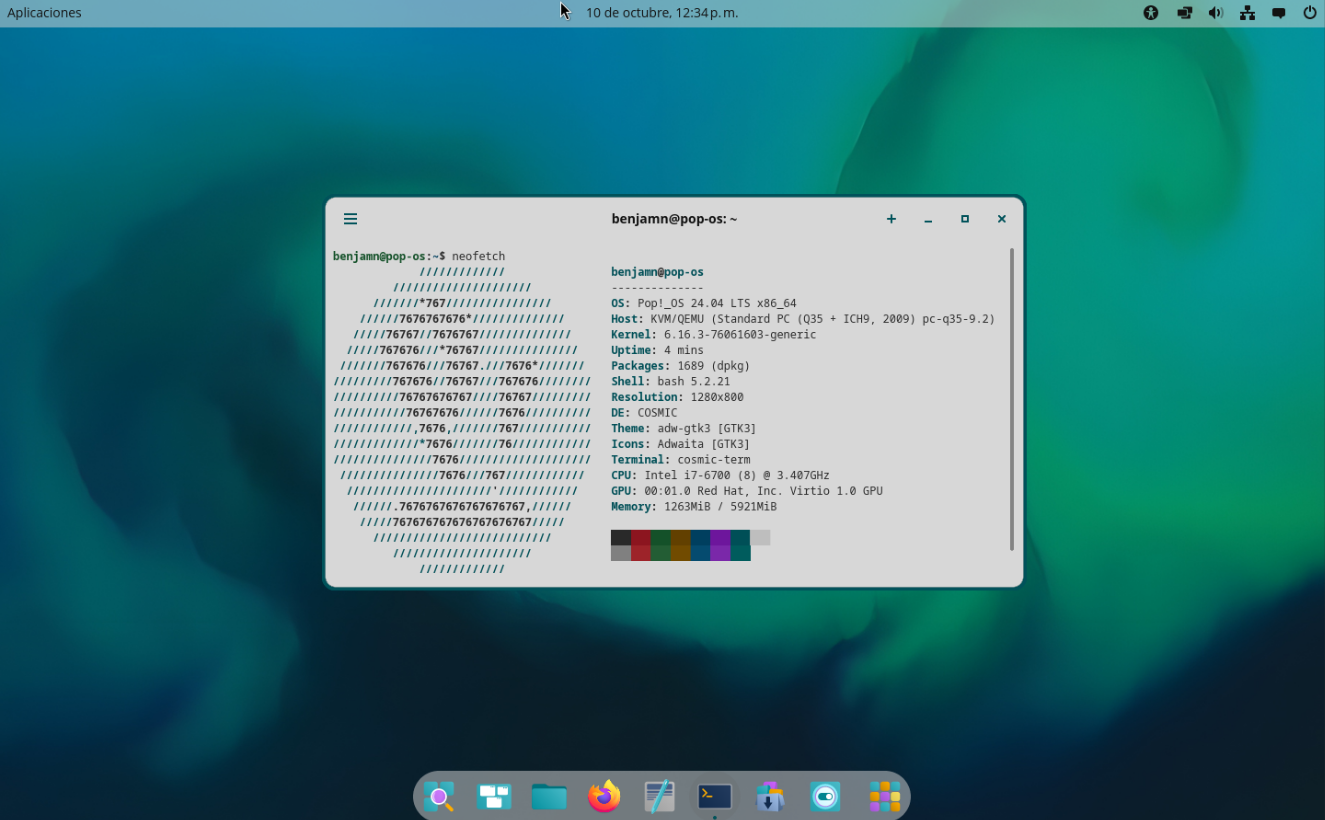Open a new terminal tab with plus button
This screenshot has width=1325, height=820.
891,219
